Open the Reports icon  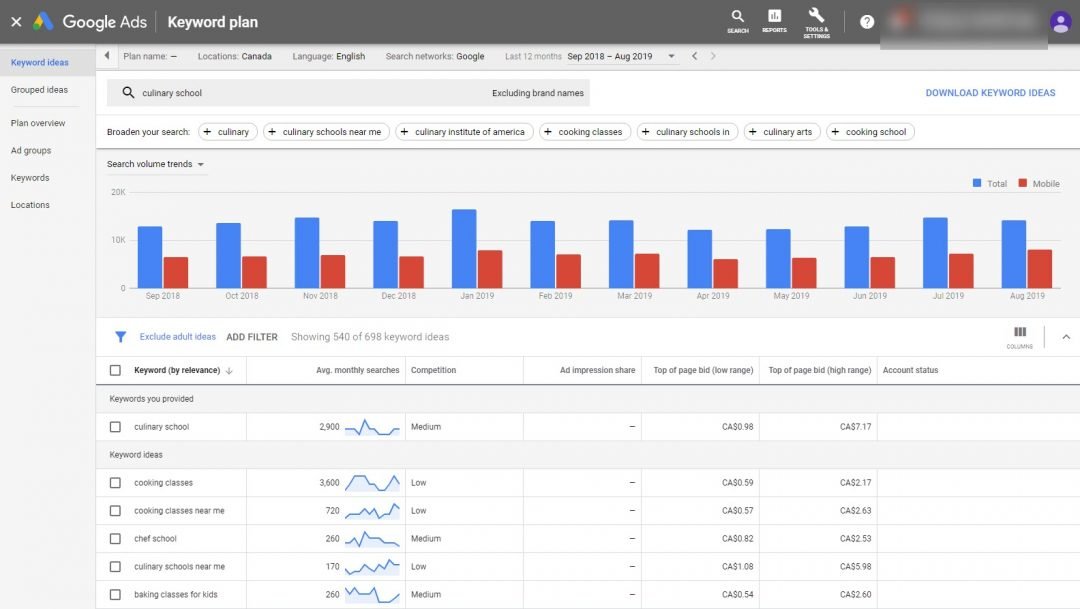click(x=776, y=21)
